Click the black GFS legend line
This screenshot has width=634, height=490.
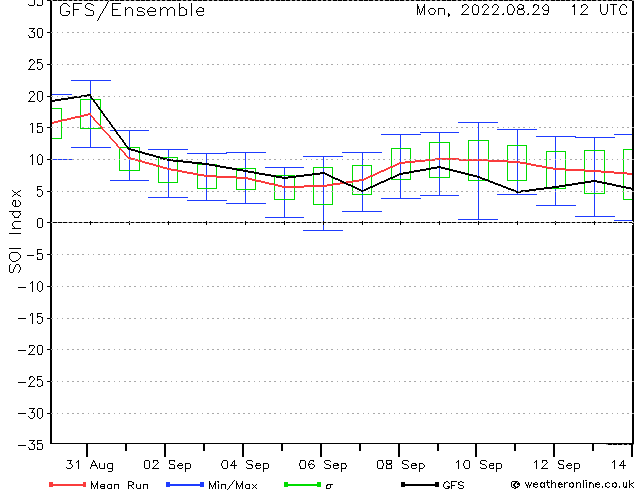[420, 484]
